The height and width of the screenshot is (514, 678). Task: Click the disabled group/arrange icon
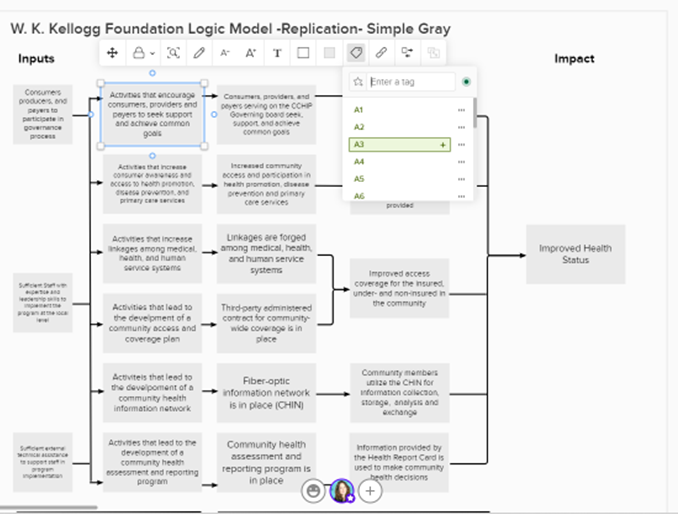[433, 53]
